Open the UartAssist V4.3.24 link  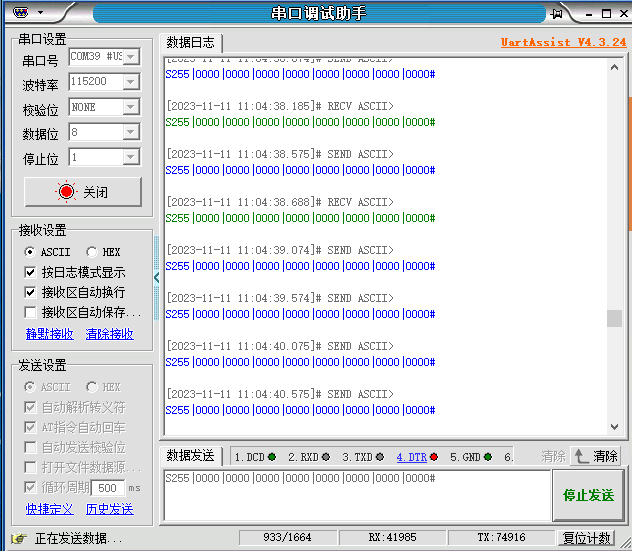click(563, 42)
